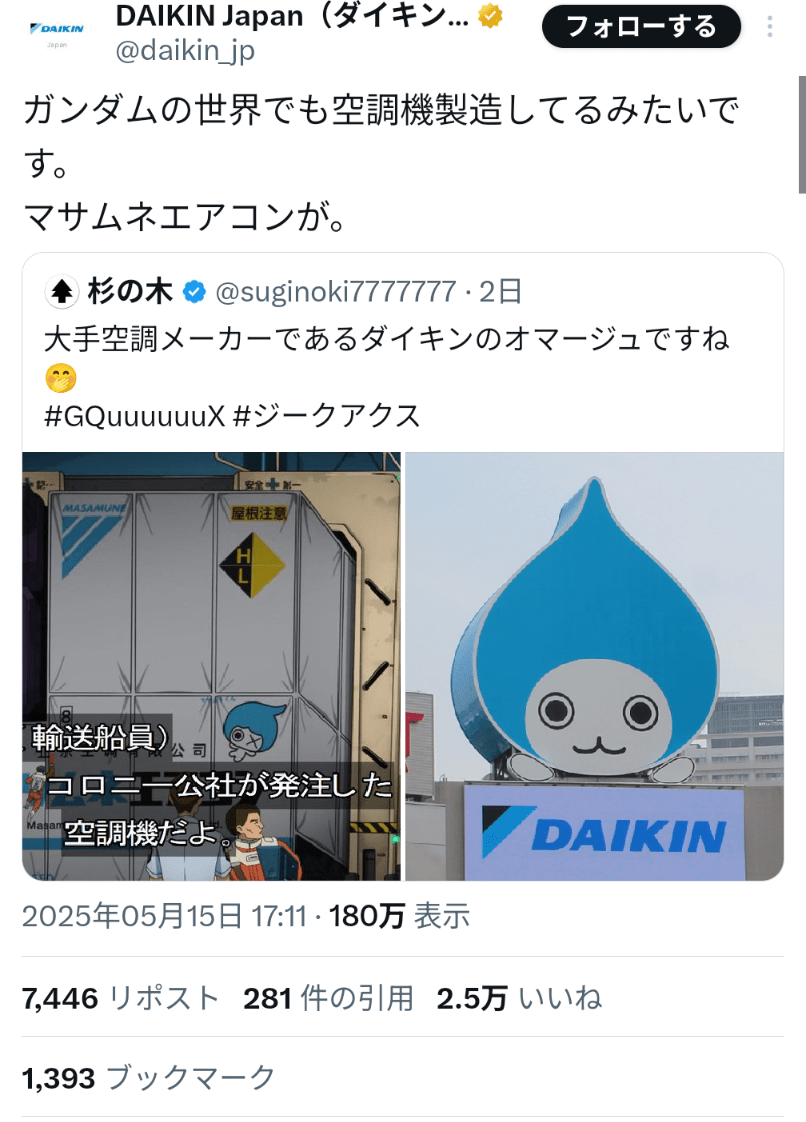This screenshot has height=1122, width=806.
Task: Tap the フォローする follow button
Action: click(x=641, y=27)
